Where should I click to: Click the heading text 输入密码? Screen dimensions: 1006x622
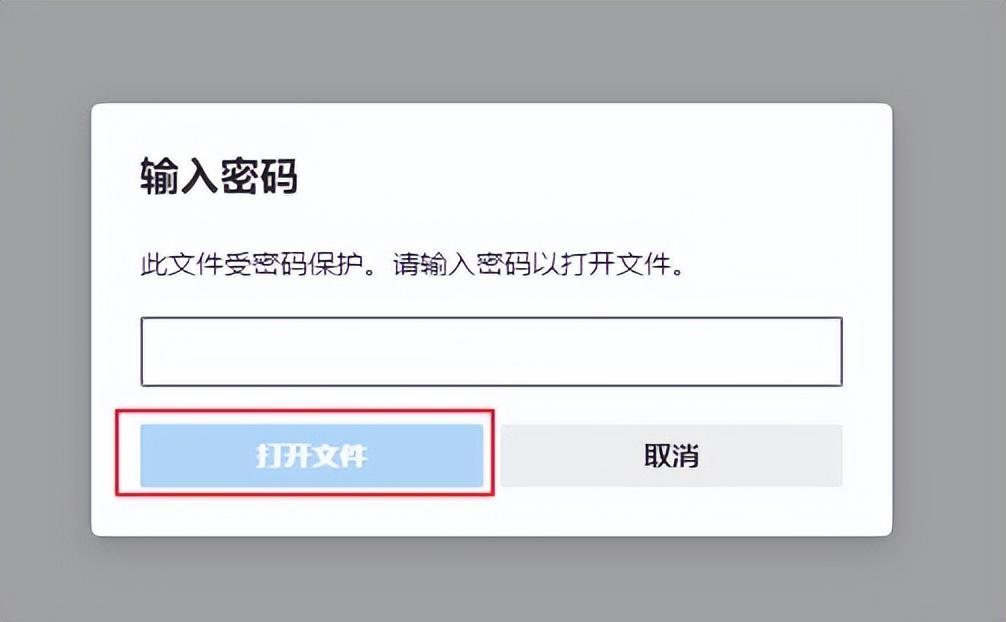(x=219, y=177)
